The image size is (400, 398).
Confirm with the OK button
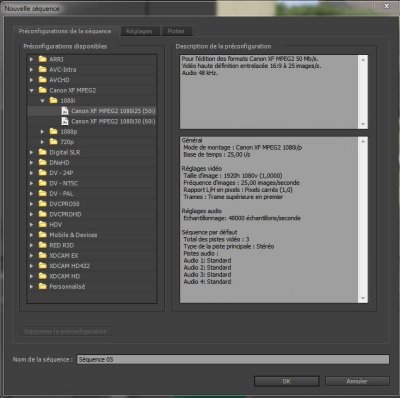287,381
